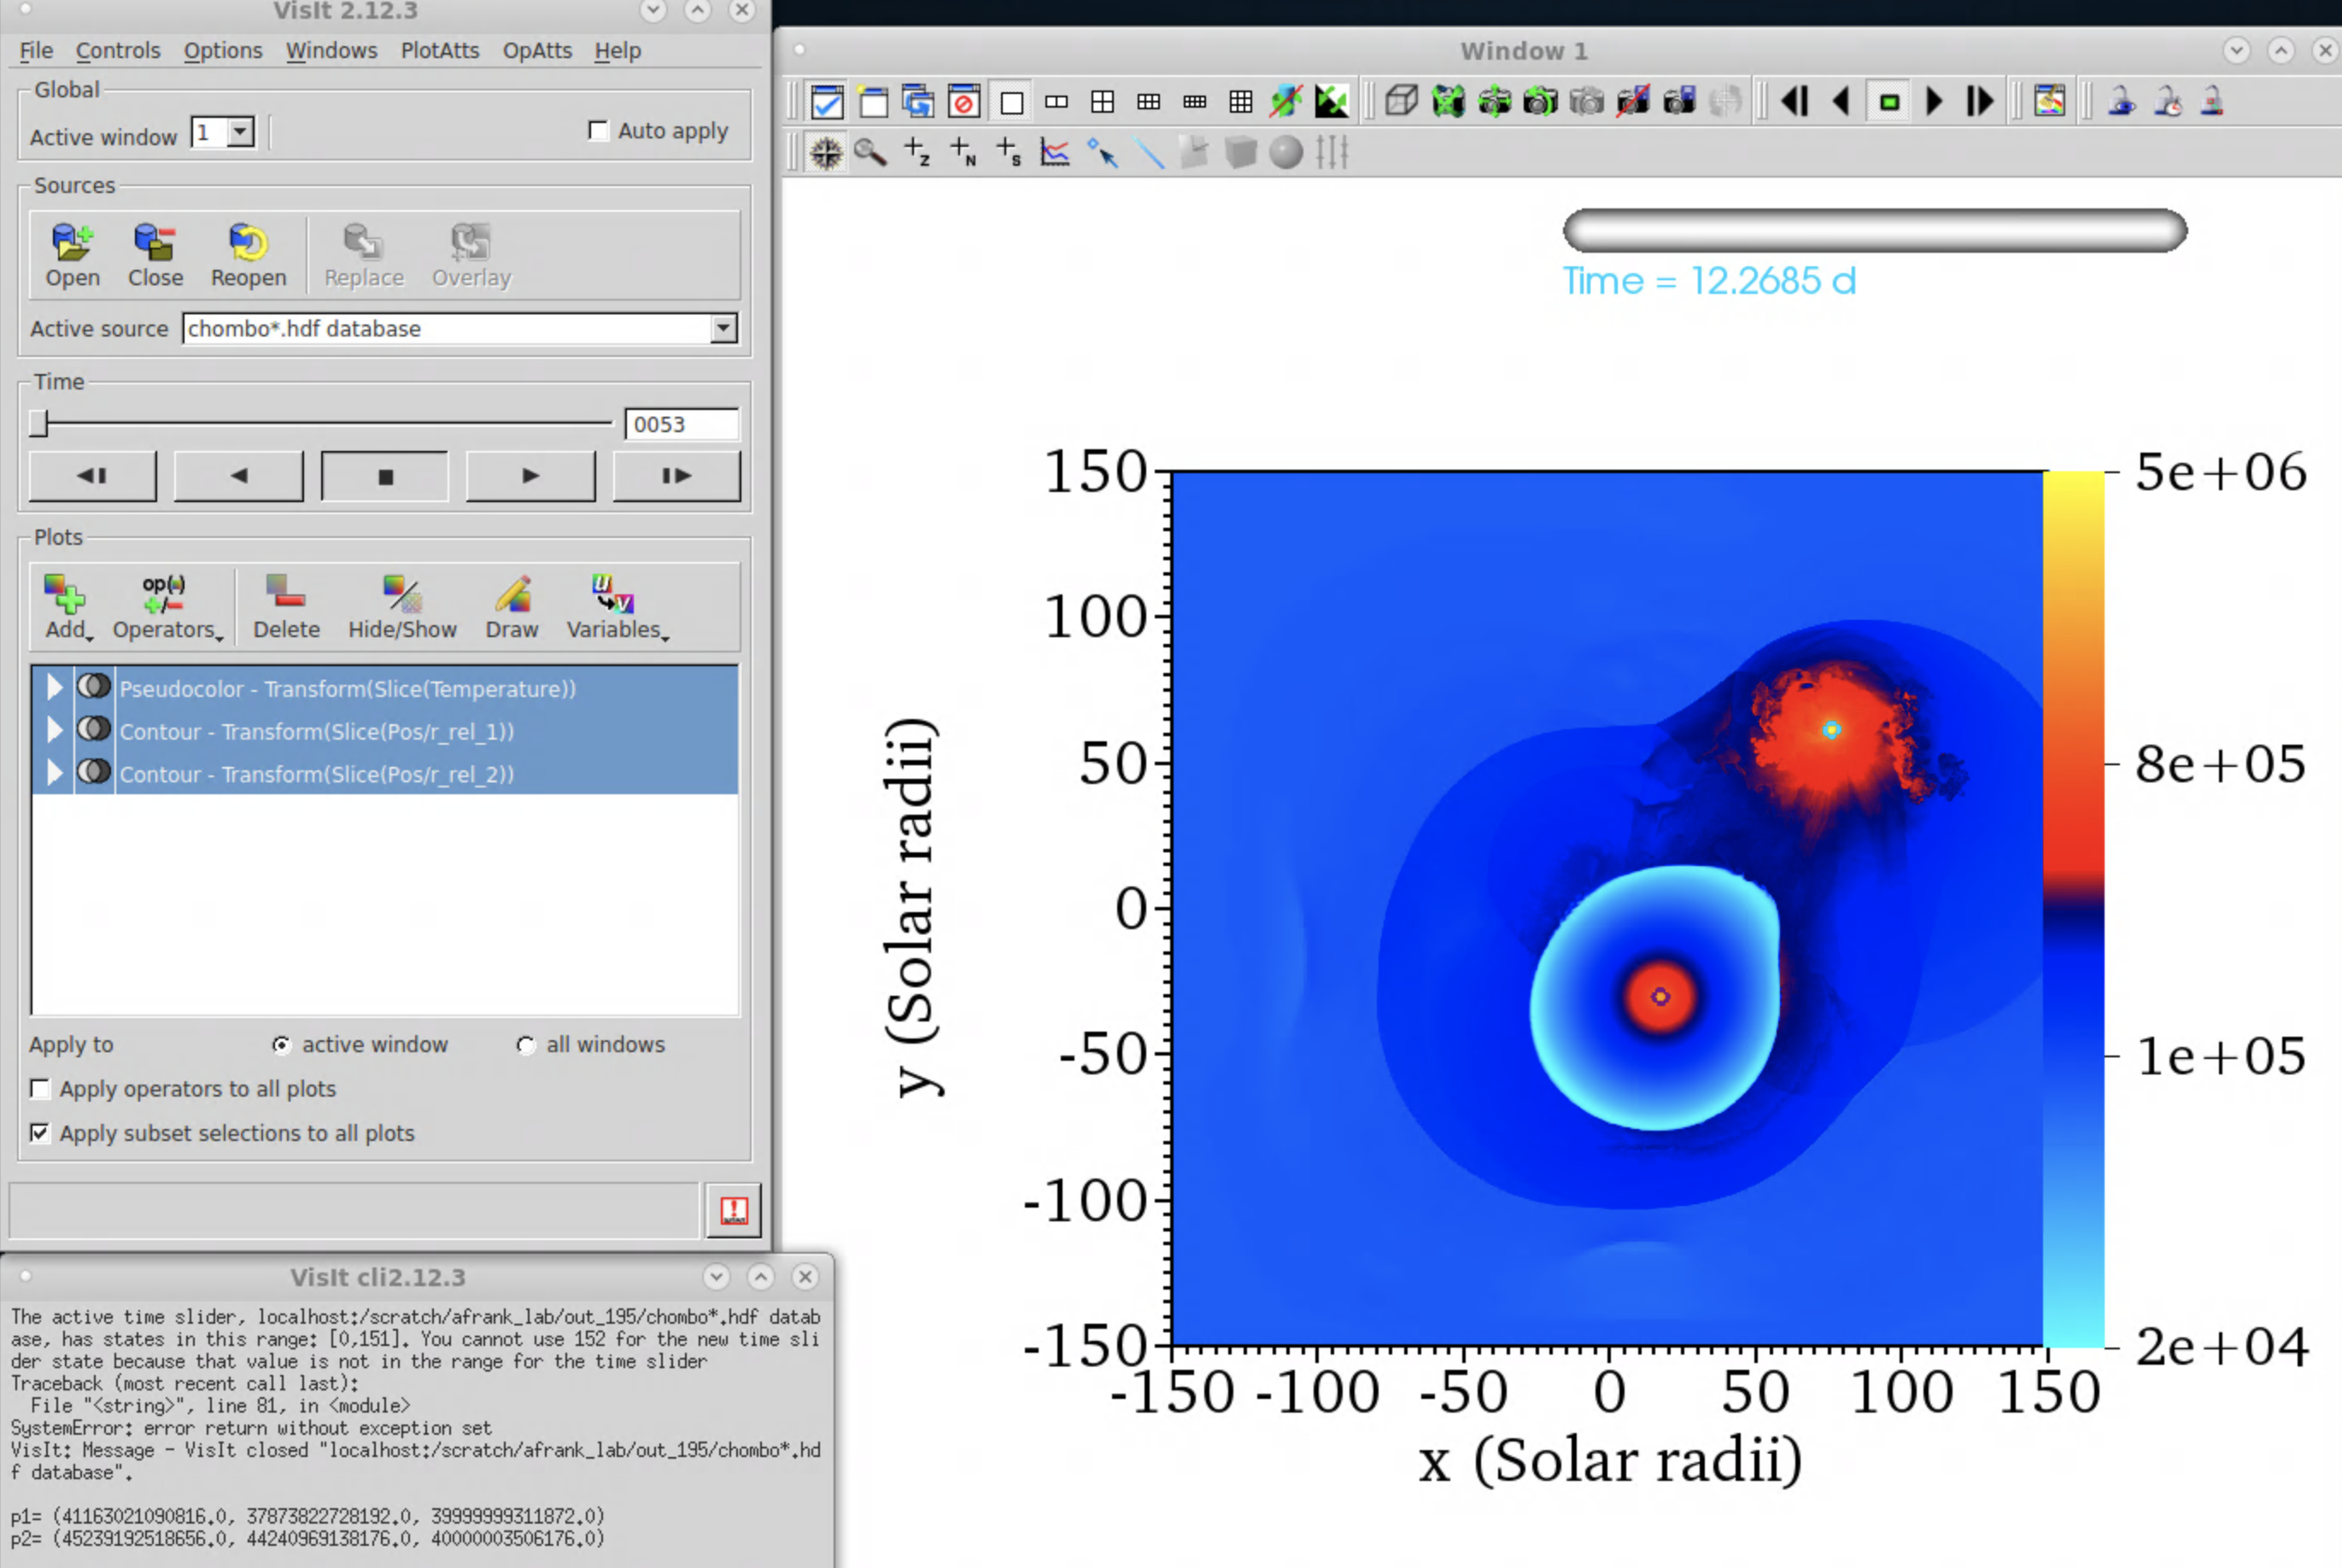Screen dimensions: 2342x1568
Task: Click the clone window icon
Action: (x=918, y=101)
